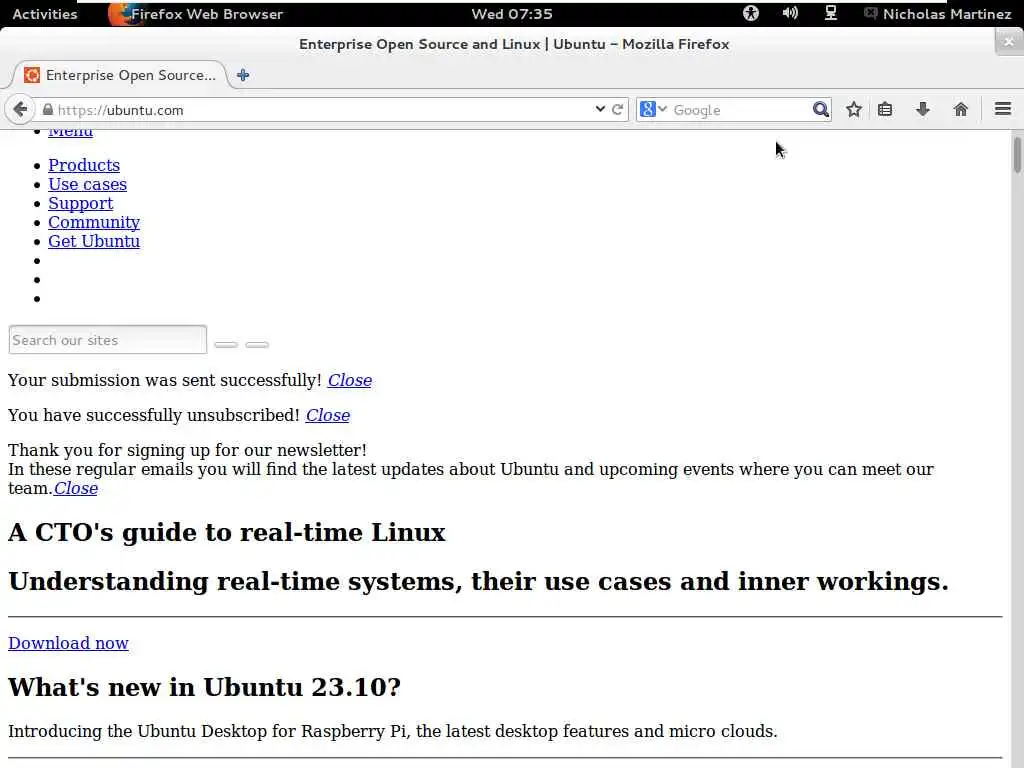This screenshot has width=1024, height=768.
Task: Select the Enterprise Open Source tab
Action: (x=120, y=75)
